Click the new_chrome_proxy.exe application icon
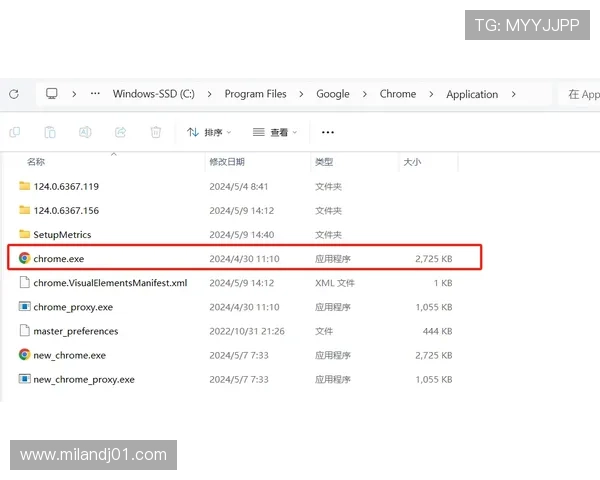 coord(24,379)
